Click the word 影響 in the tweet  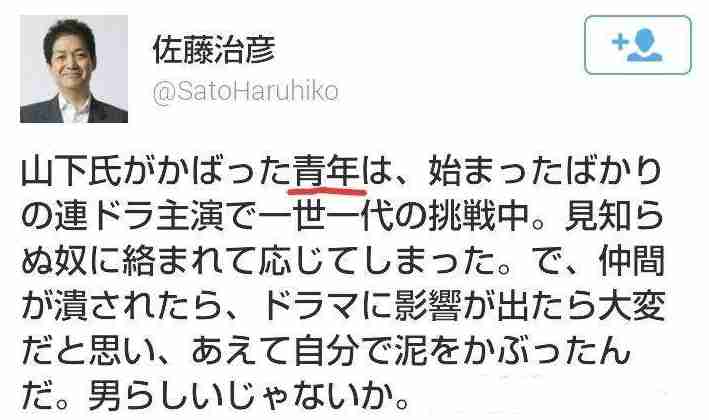[428, 306]
